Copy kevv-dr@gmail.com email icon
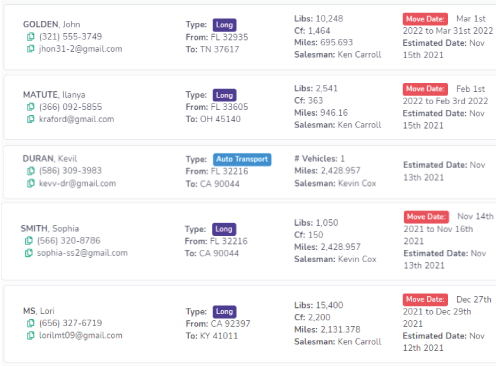 pyautogui.click(x=30, y=183)
